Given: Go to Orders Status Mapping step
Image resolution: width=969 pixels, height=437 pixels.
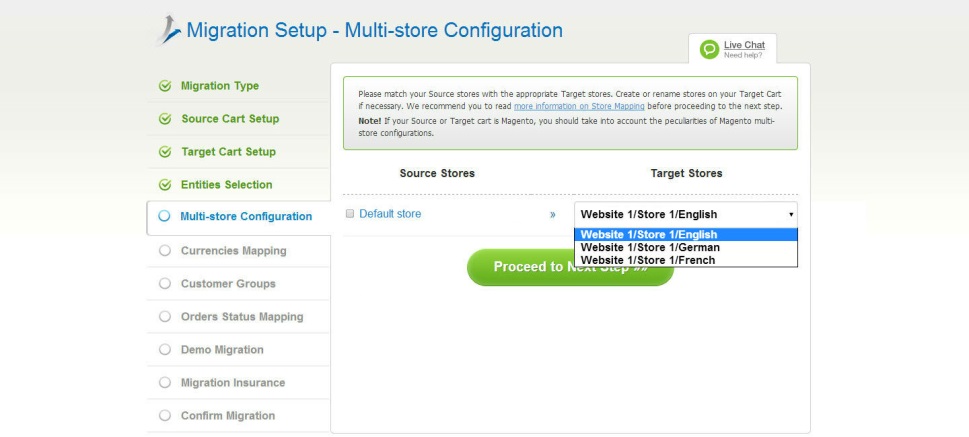Looking at the screenshot, I should click(241, 317).
